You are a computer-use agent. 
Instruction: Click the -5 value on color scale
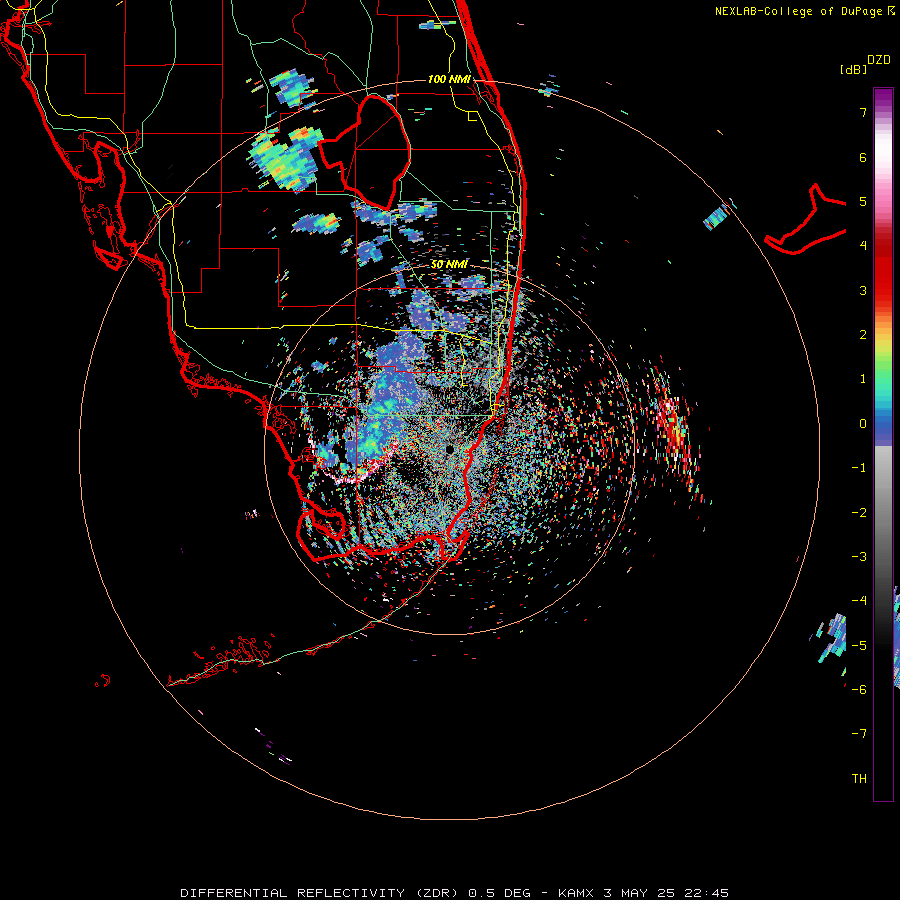(x=859, y=646)
